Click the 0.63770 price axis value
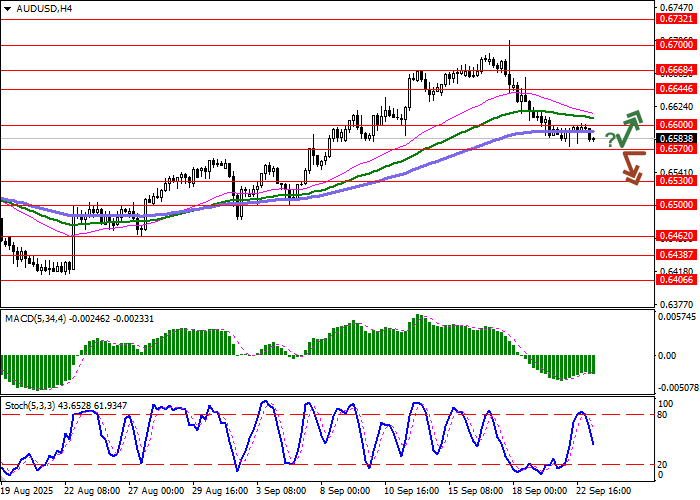The image size is (700, 500). coord(677,304)
